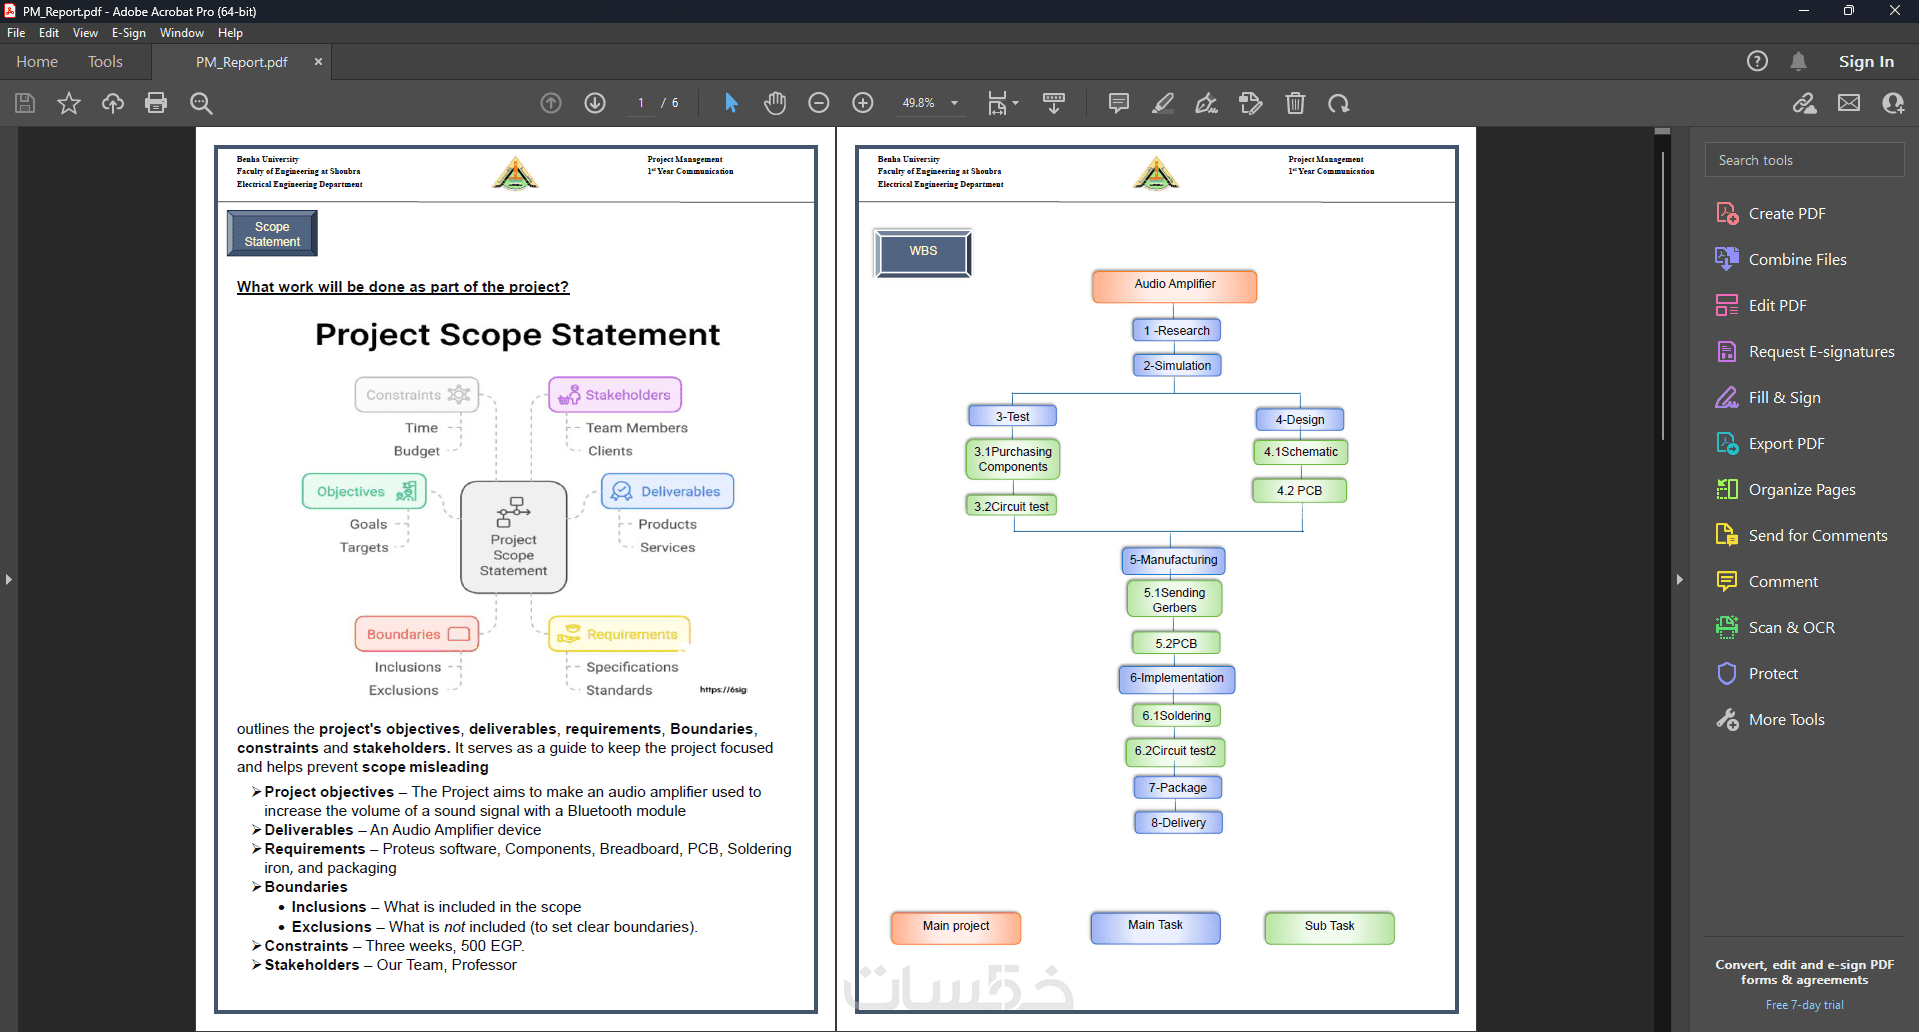Rotate the page with rotate icon
The height and width of the screenshot is (1032, 1919).
pos(1339,103)
